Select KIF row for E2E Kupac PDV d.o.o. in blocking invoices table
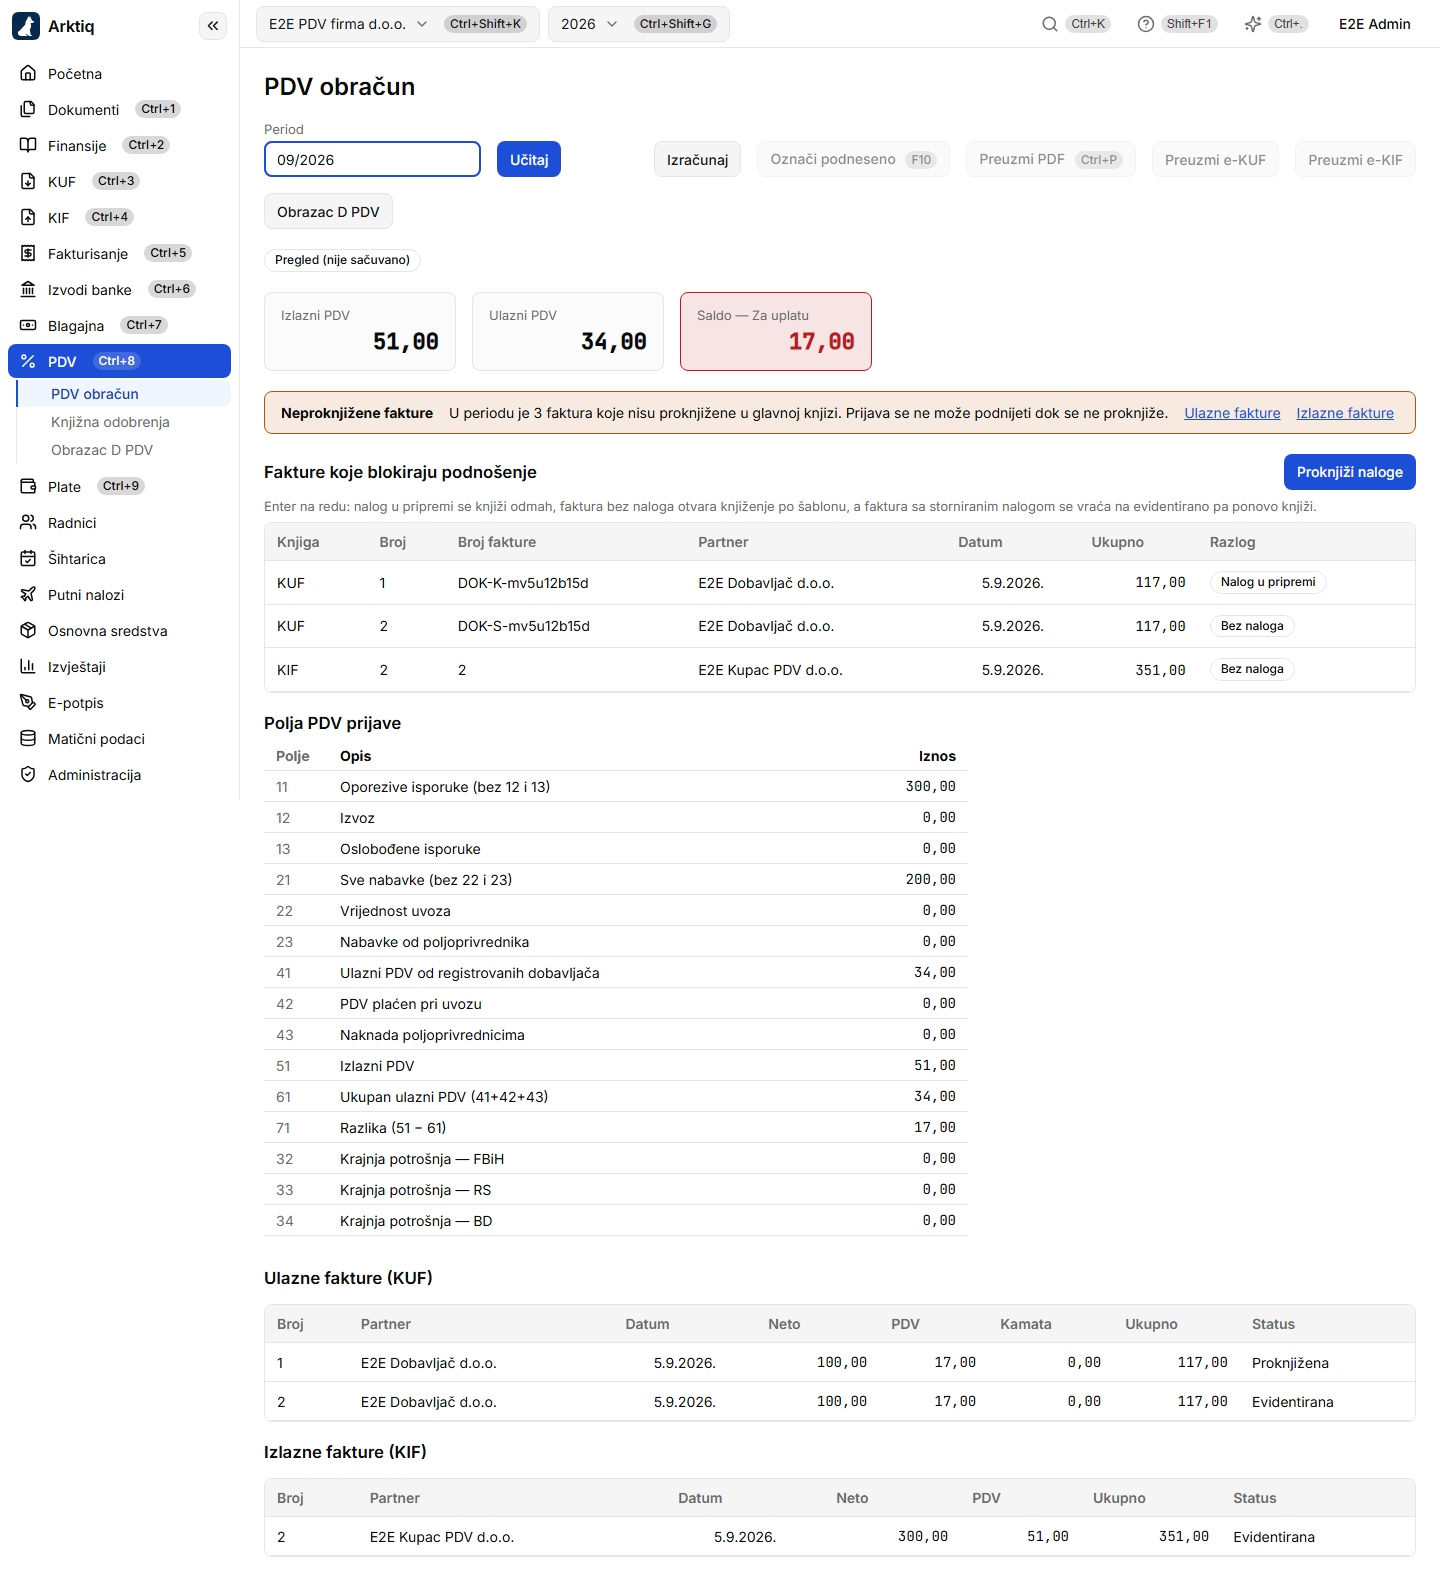The image size is (1440, 1581). [x=839, y=670]
